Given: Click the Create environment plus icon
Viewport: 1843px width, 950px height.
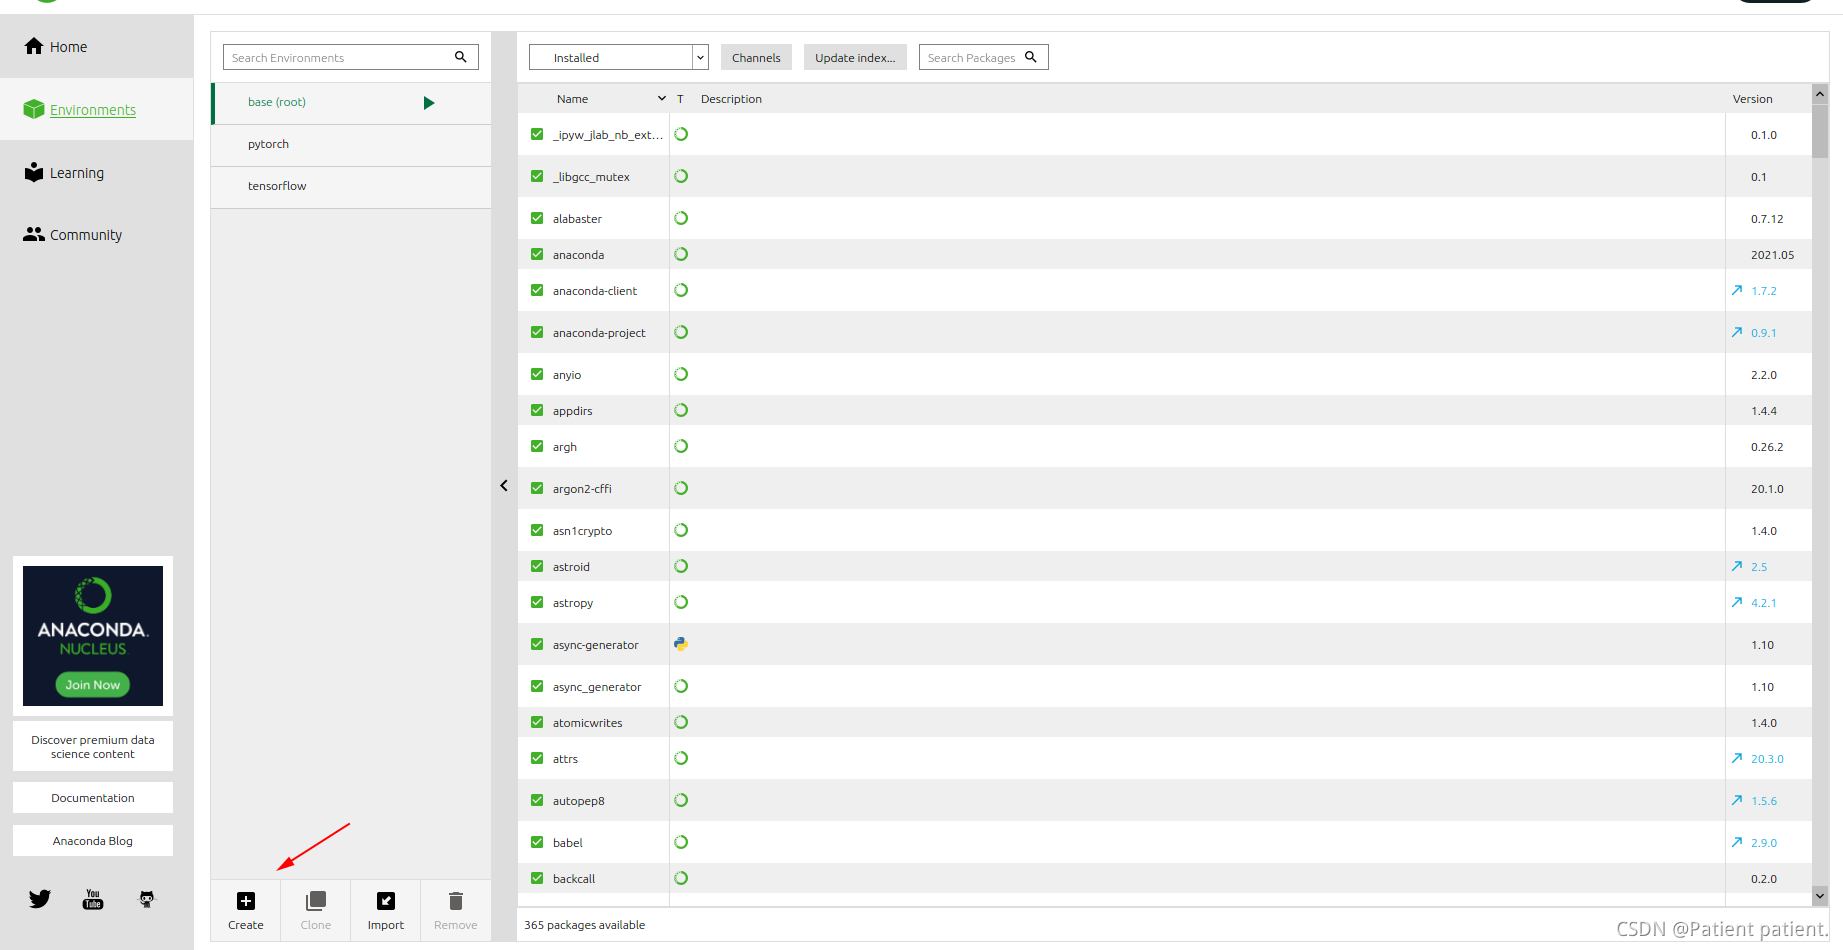Looking at the screenshot, I should click(x=246, y=901).
